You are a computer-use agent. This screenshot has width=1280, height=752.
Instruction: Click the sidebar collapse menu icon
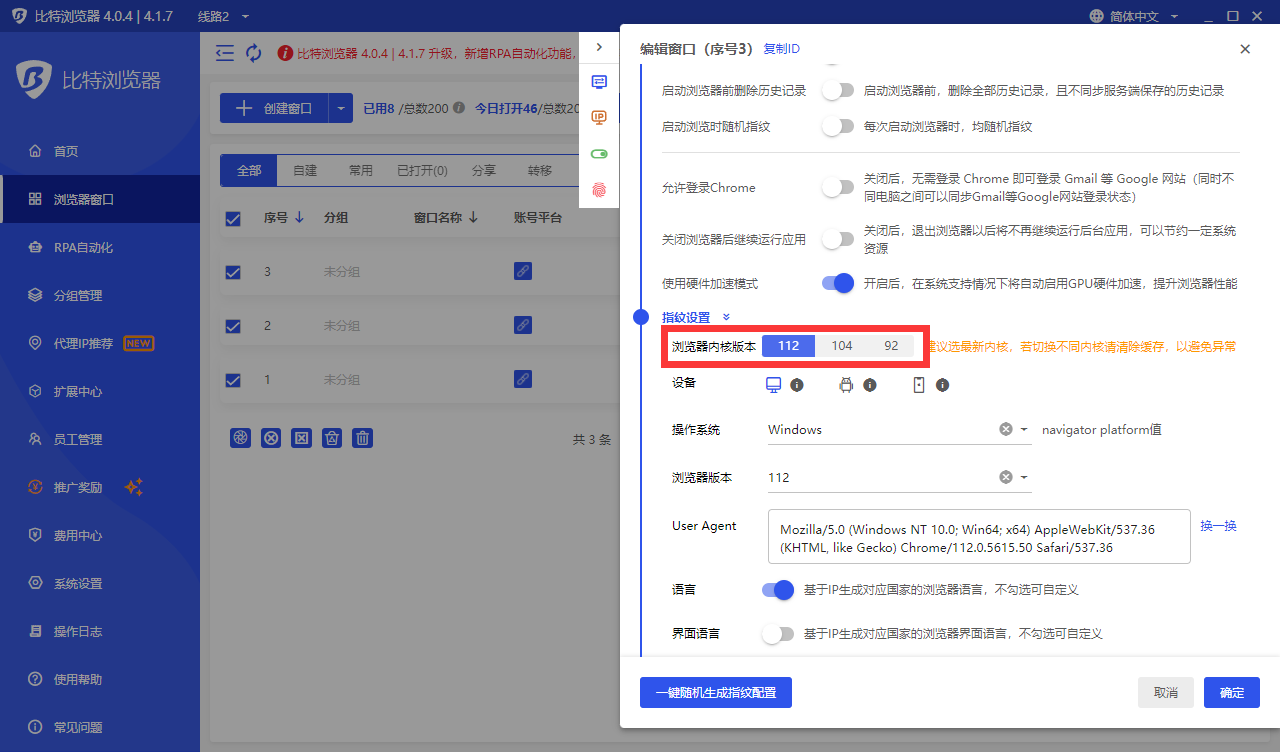pyautogui.click(x=225, y=53)
